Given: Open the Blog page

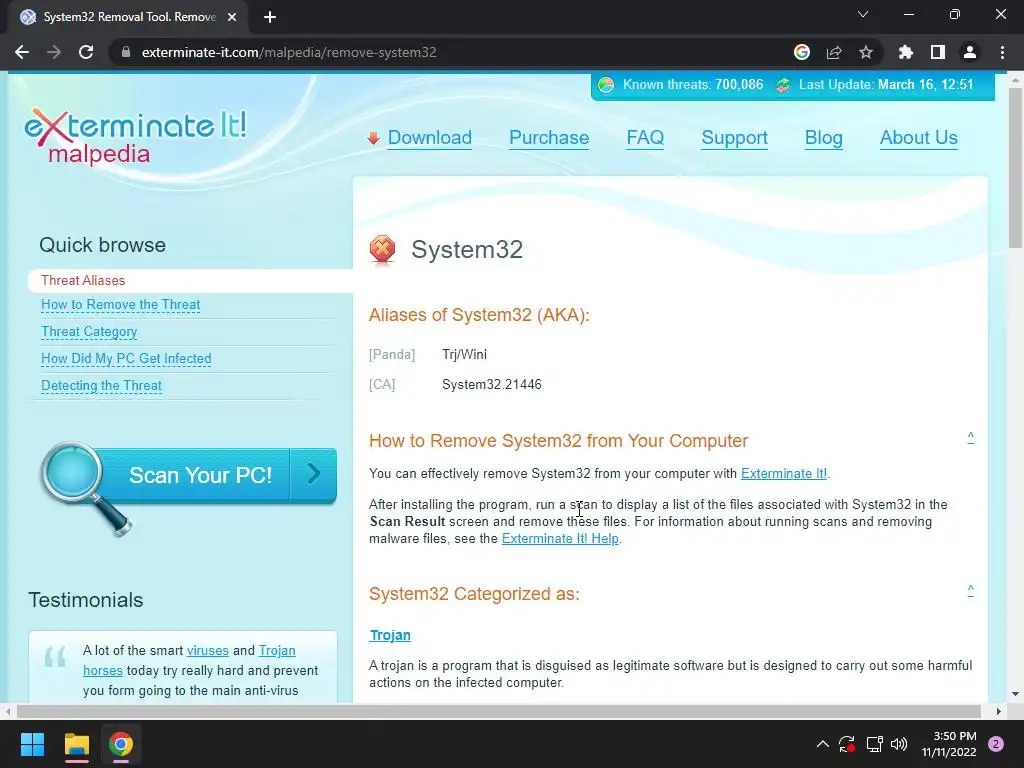Looking at the screenshot, I should [824, 138].
